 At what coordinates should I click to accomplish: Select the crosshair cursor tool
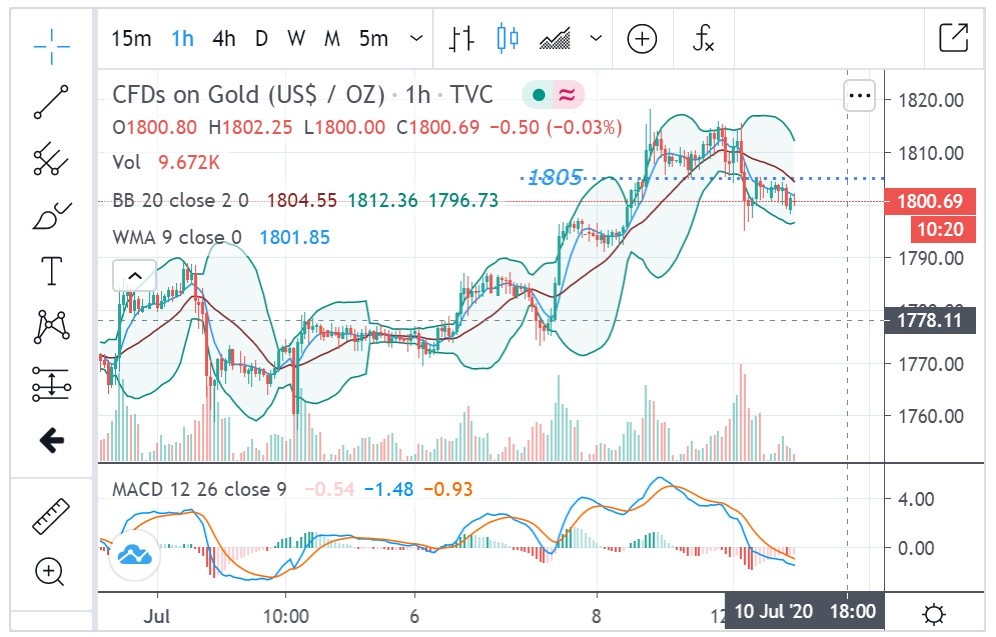click(x=51, y=40)
